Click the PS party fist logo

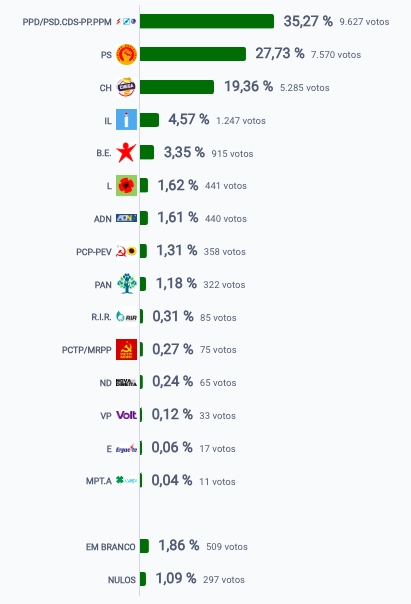pos(126,54)
